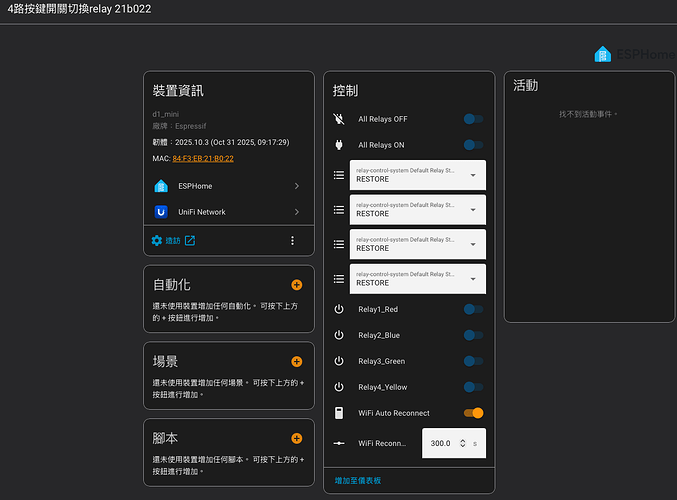
Task: Click the WiFi reconnect interval number field
Action: pos(440,443)
